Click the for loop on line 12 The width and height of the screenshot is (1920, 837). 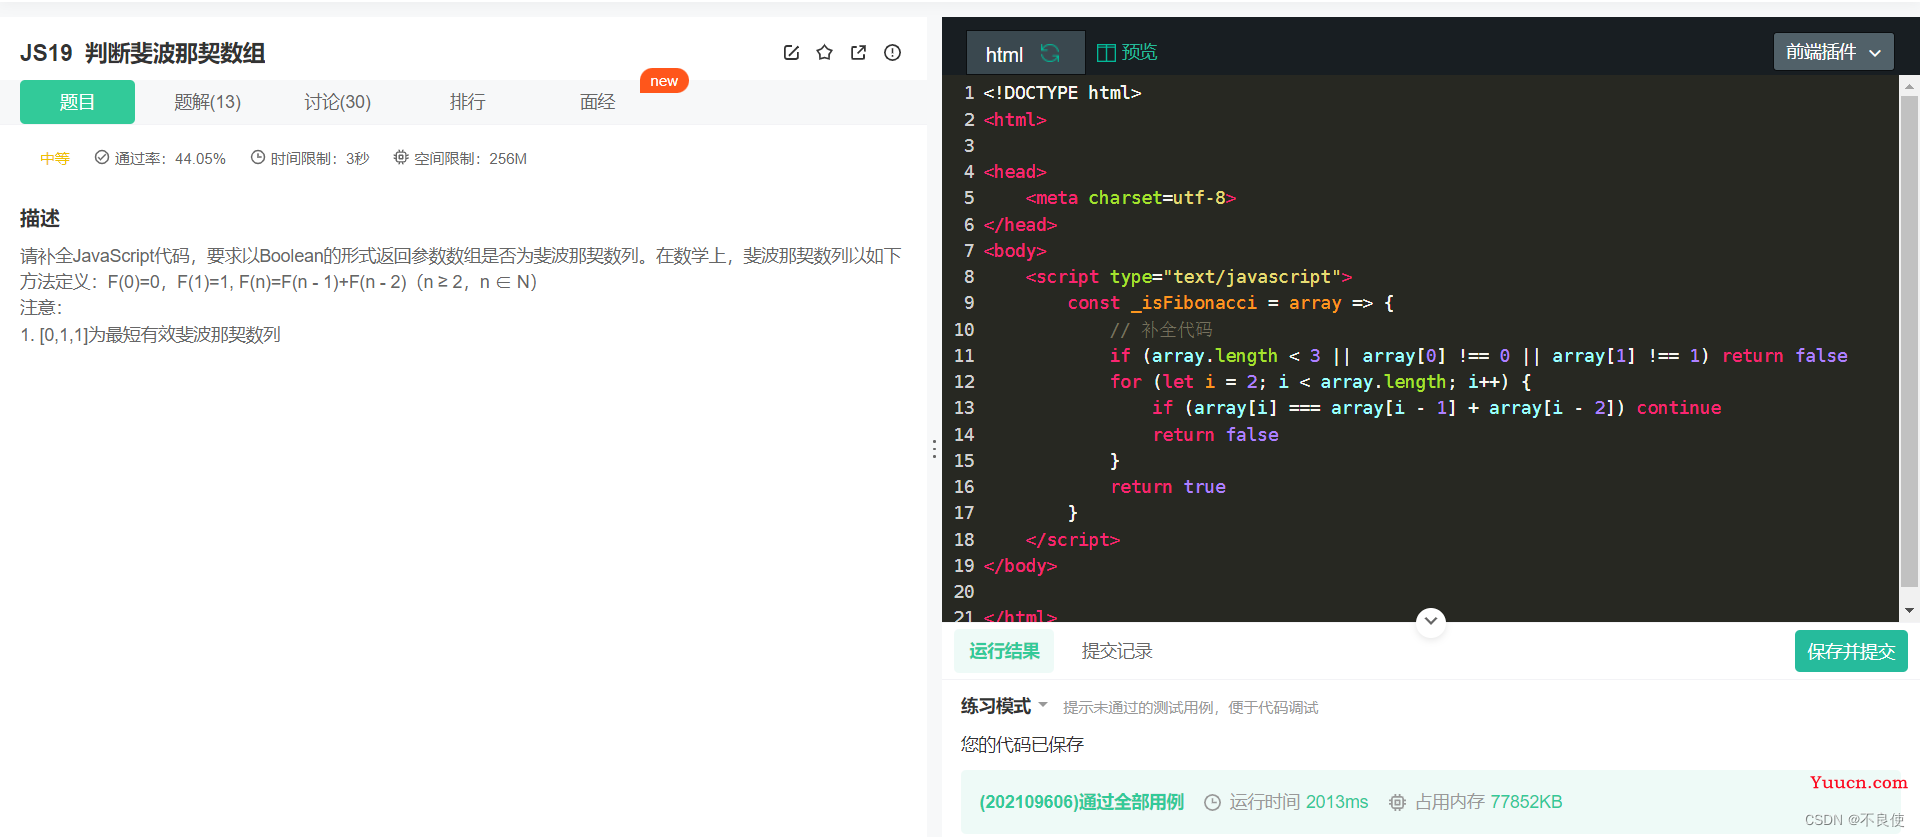pyautogui.click(x=1320, y=382)
